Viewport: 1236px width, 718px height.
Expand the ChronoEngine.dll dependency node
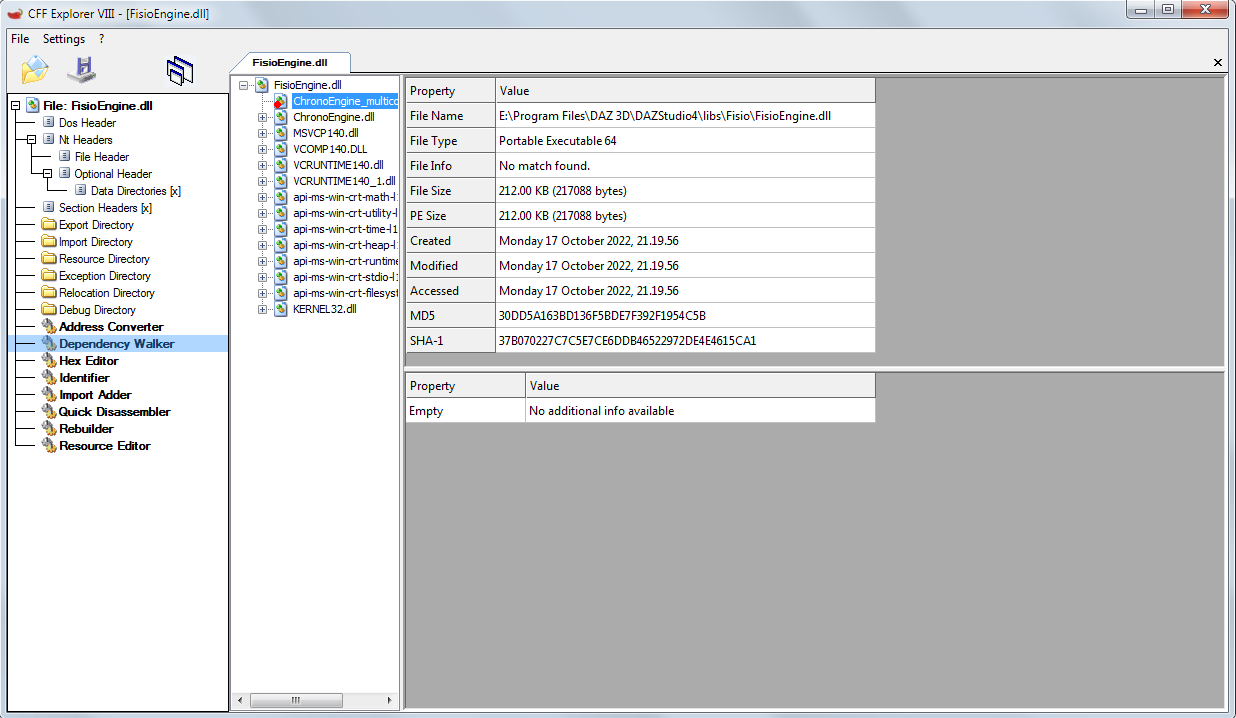click(x=263, y=117)
